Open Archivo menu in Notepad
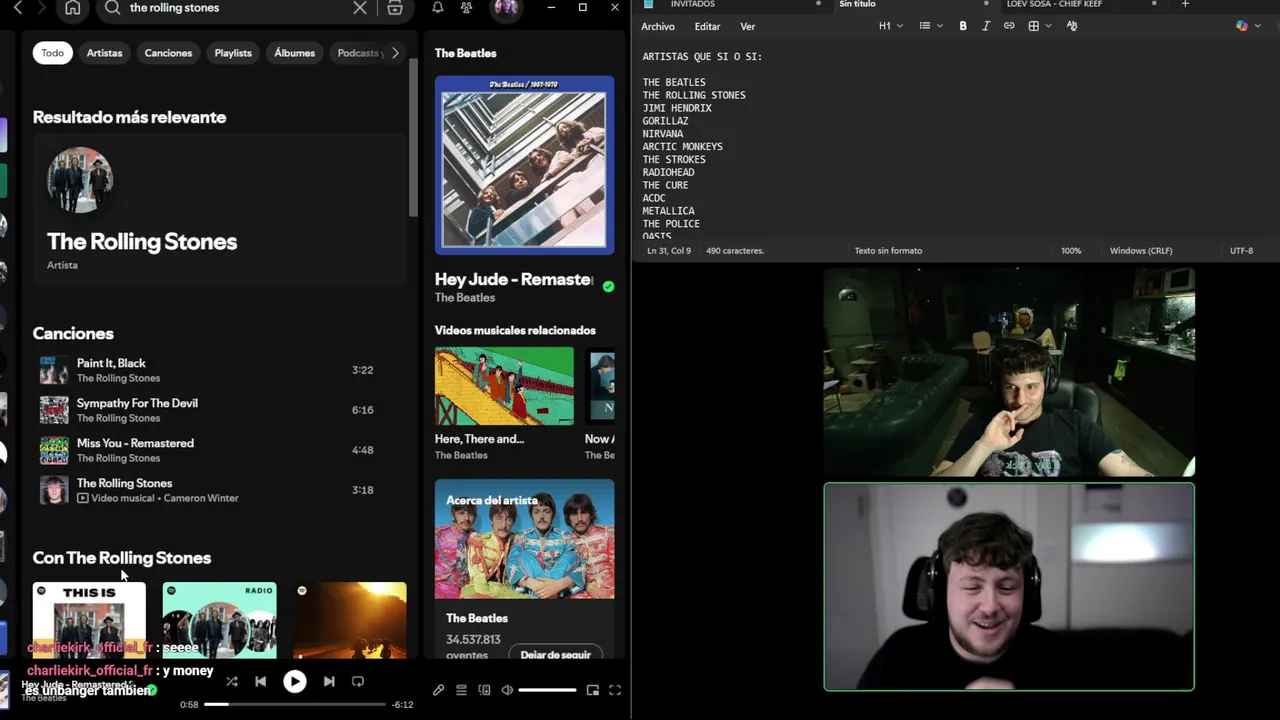 coord(658,26)
